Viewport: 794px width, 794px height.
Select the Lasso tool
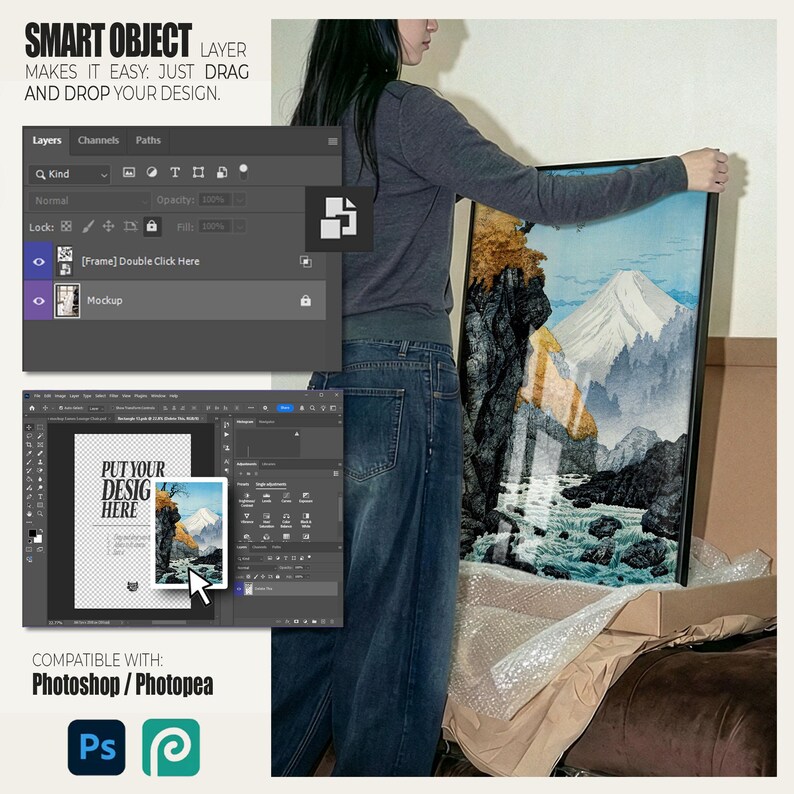coord(29,435)
